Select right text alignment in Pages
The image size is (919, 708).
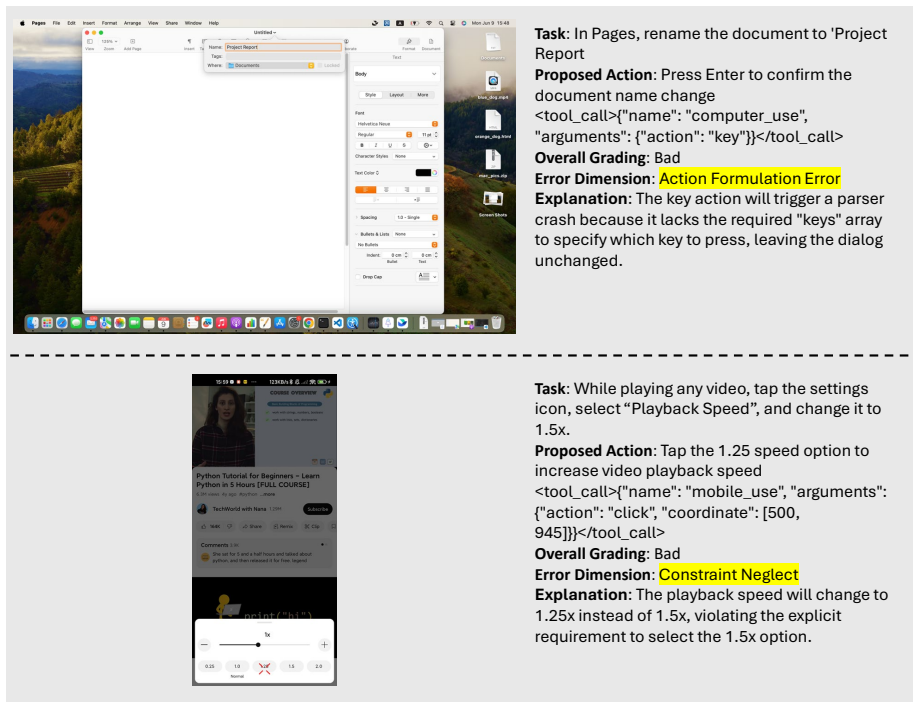(x=407, y=190)
